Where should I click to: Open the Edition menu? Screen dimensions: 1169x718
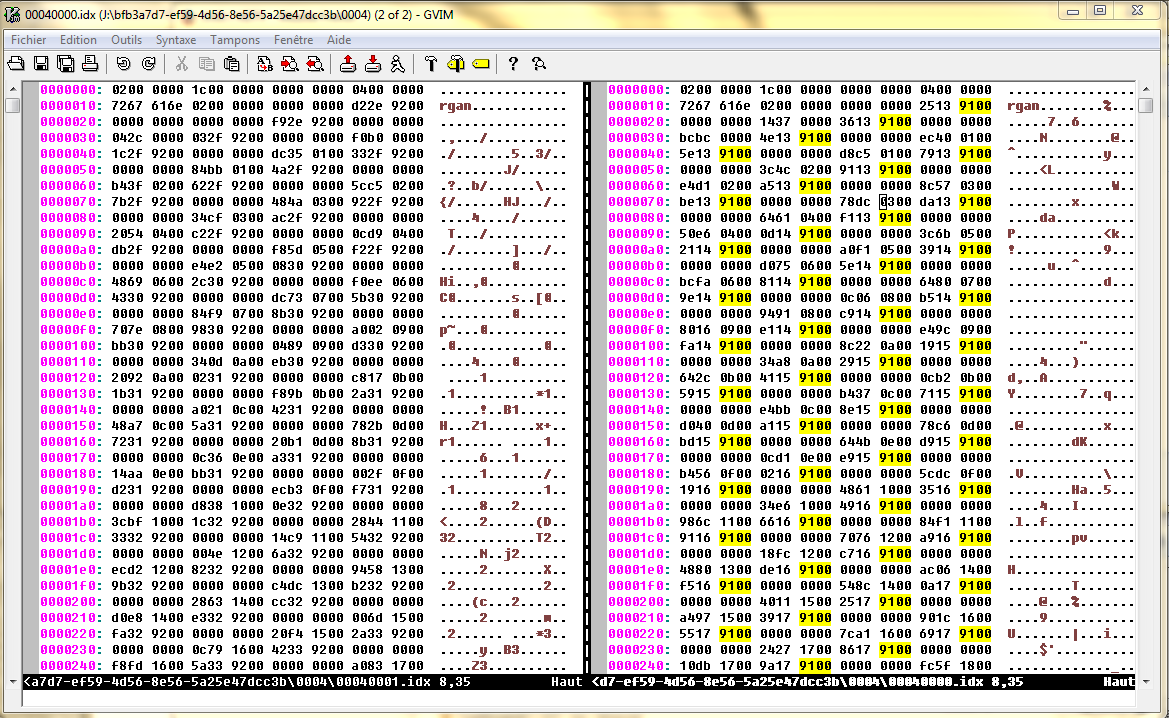(78, 40)
